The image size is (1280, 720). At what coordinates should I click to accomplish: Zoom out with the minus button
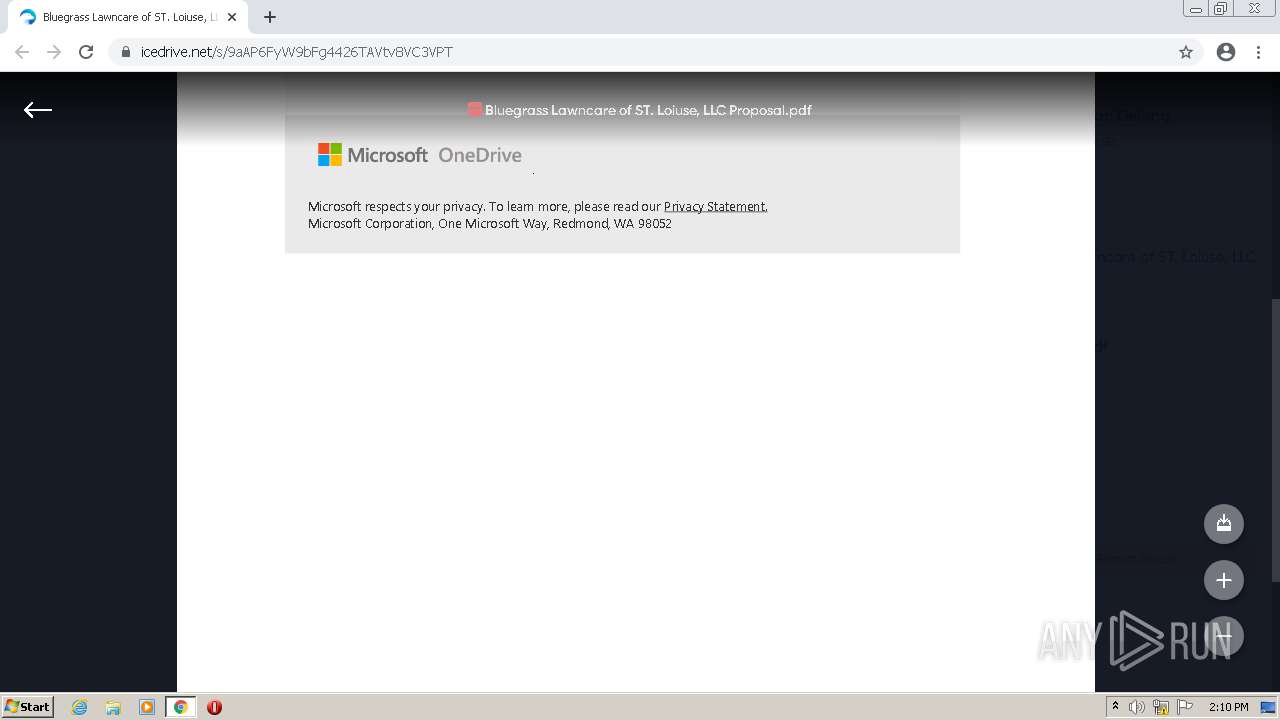1223,636
